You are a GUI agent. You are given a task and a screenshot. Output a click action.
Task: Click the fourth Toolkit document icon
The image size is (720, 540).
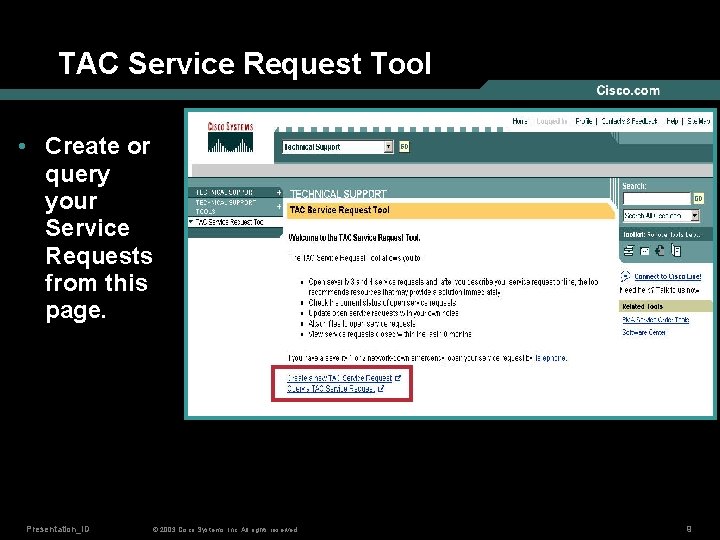tap(676, 250)
